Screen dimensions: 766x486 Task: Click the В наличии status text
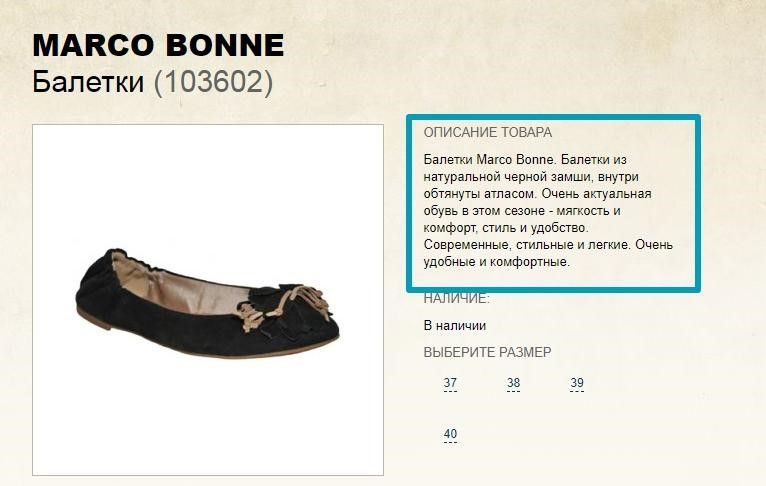[x=454, y=325]
